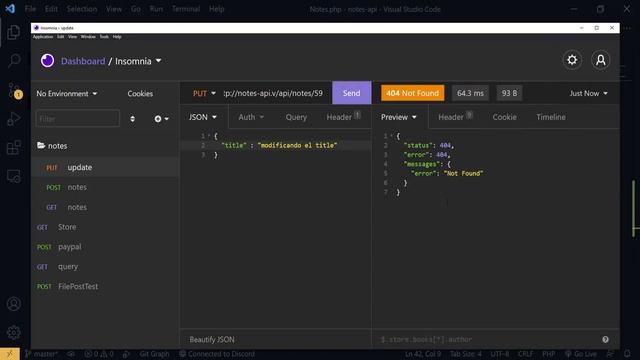This screenshot has width=640, height=360.
Task: Click Go Live in VS Code status bar
Action: pos(580,354)
